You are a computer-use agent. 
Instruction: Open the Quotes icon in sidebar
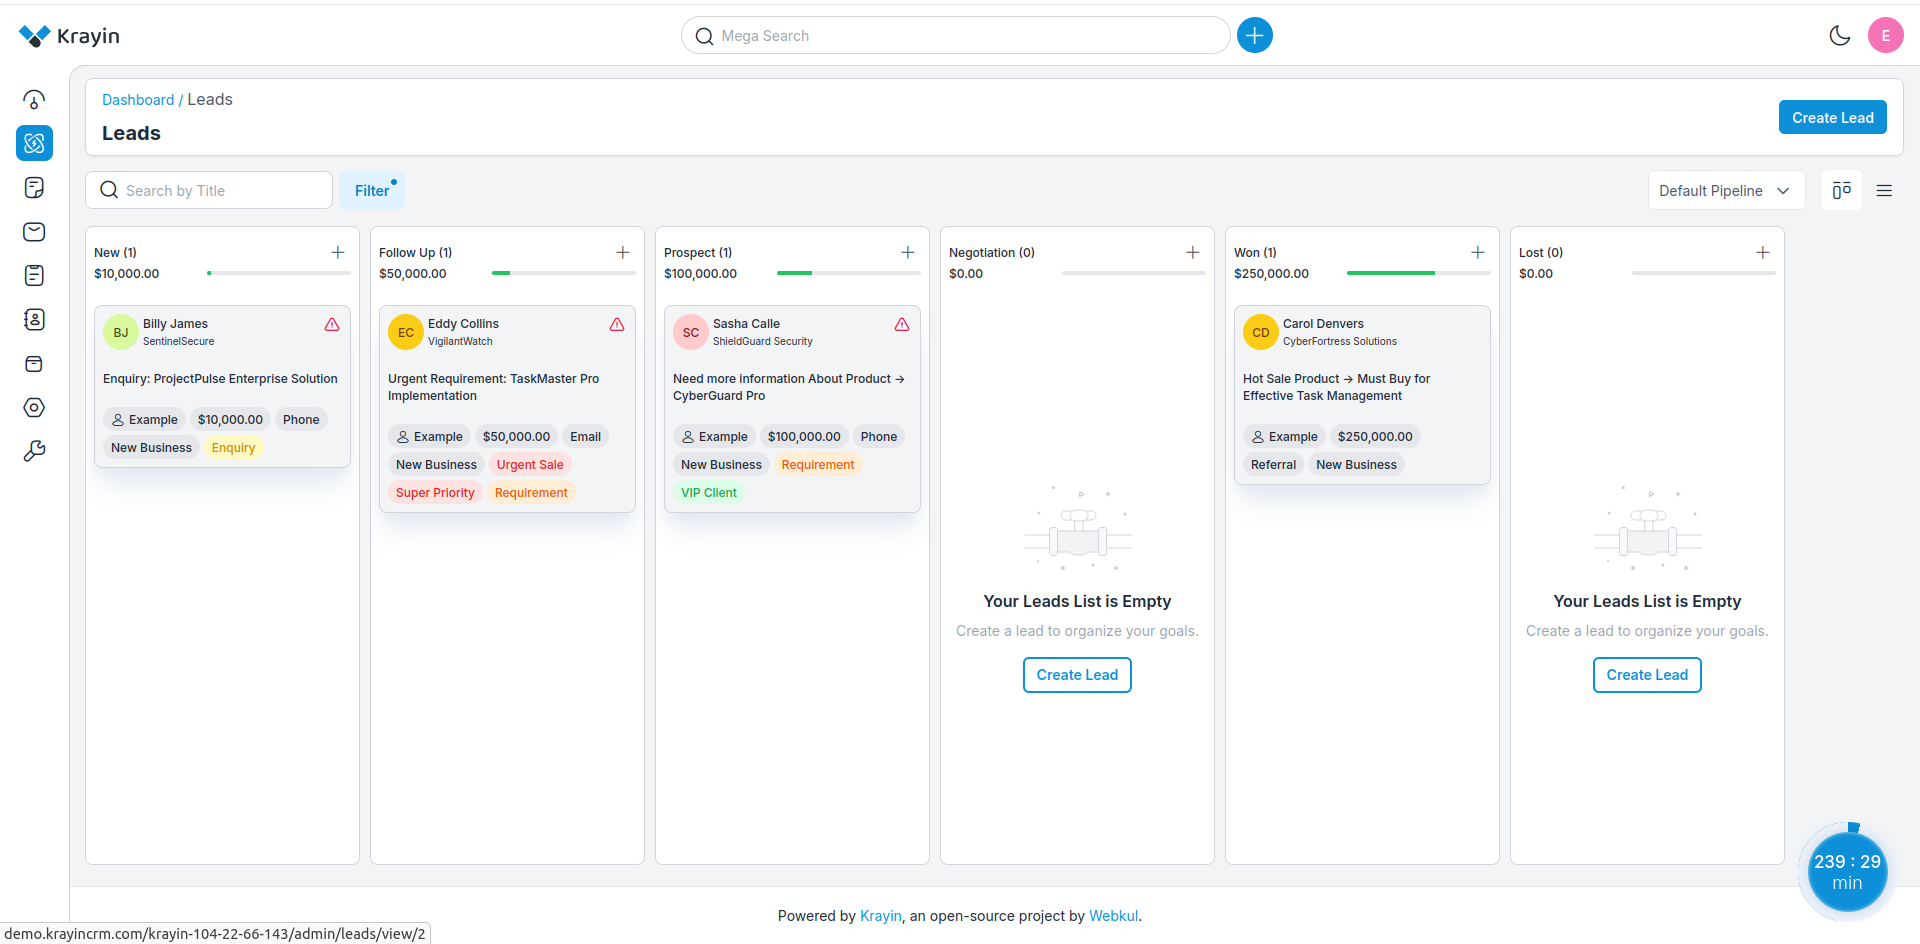tap(34, 187)
